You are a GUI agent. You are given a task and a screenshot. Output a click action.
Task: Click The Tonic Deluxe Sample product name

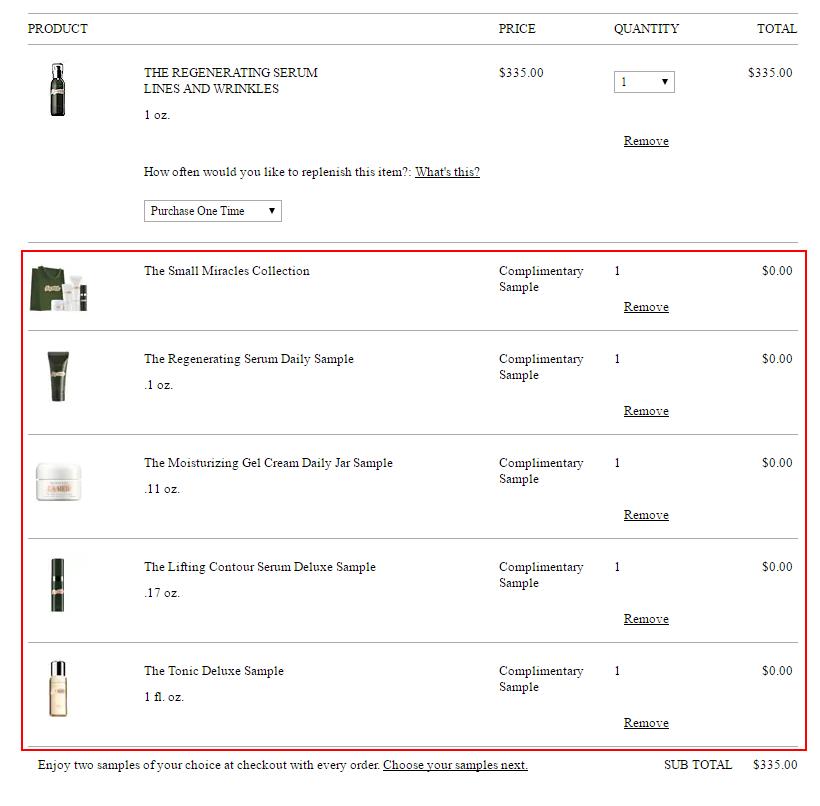click(x=214, y=671)
